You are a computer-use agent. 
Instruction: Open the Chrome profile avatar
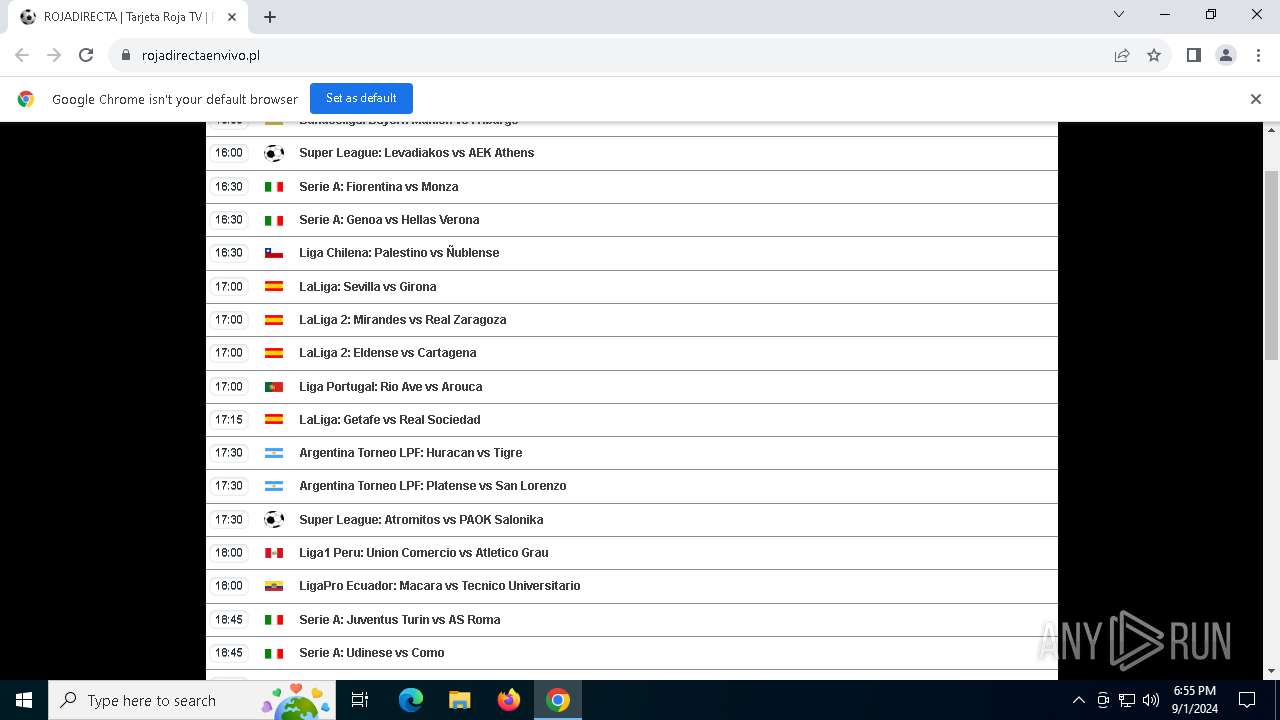point(1226,55)
